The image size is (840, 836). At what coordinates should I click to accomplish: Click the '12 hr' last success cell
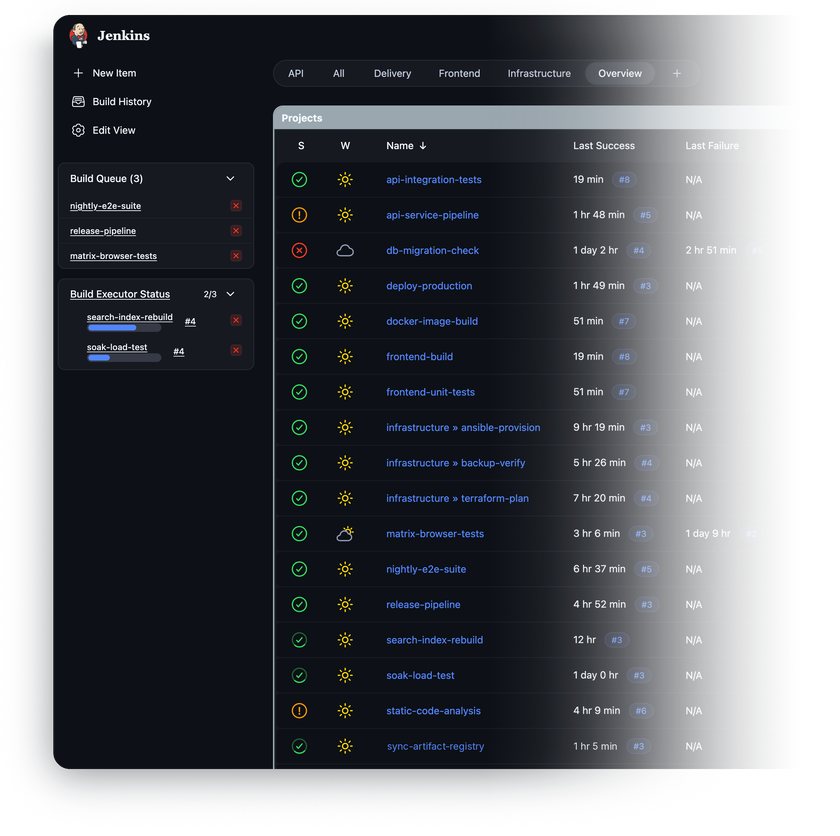click(584, 640)
